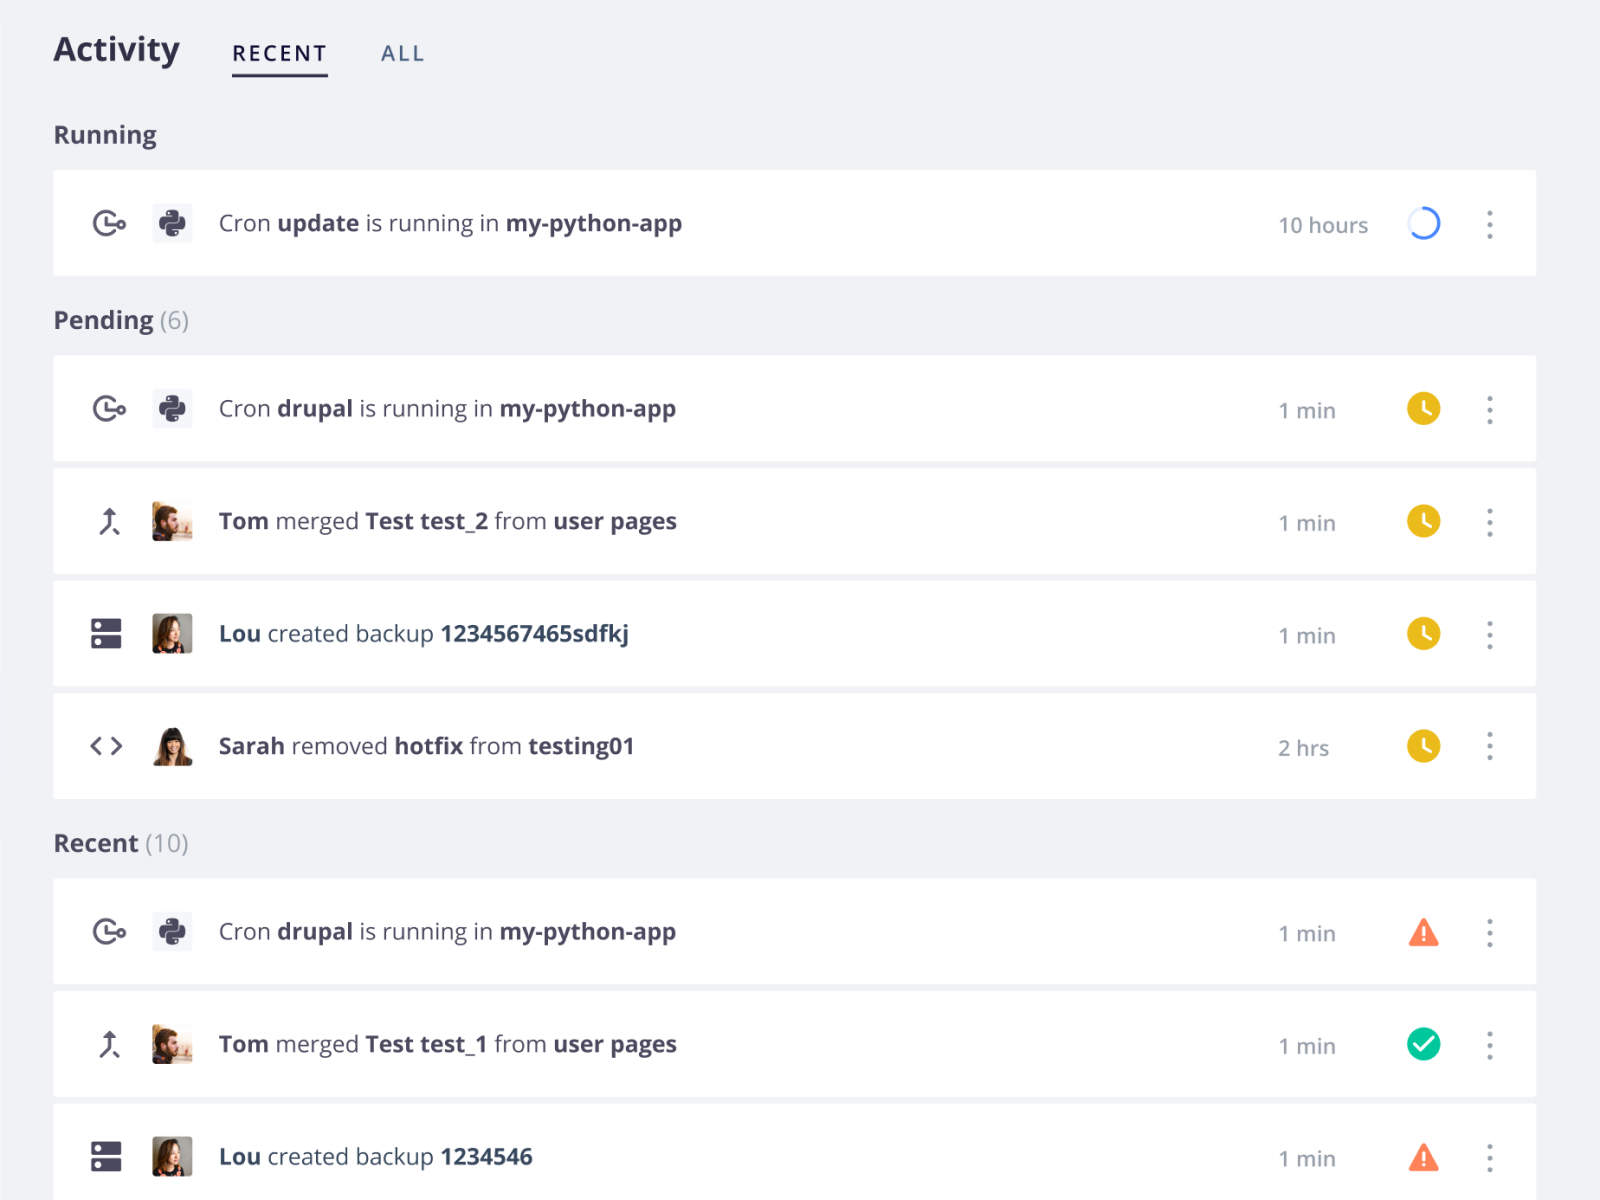Viewport: 1600px width, 1200px height.
Task: Click the pending clock status on Cron drupal pending row
Action: coord(1424,409)
